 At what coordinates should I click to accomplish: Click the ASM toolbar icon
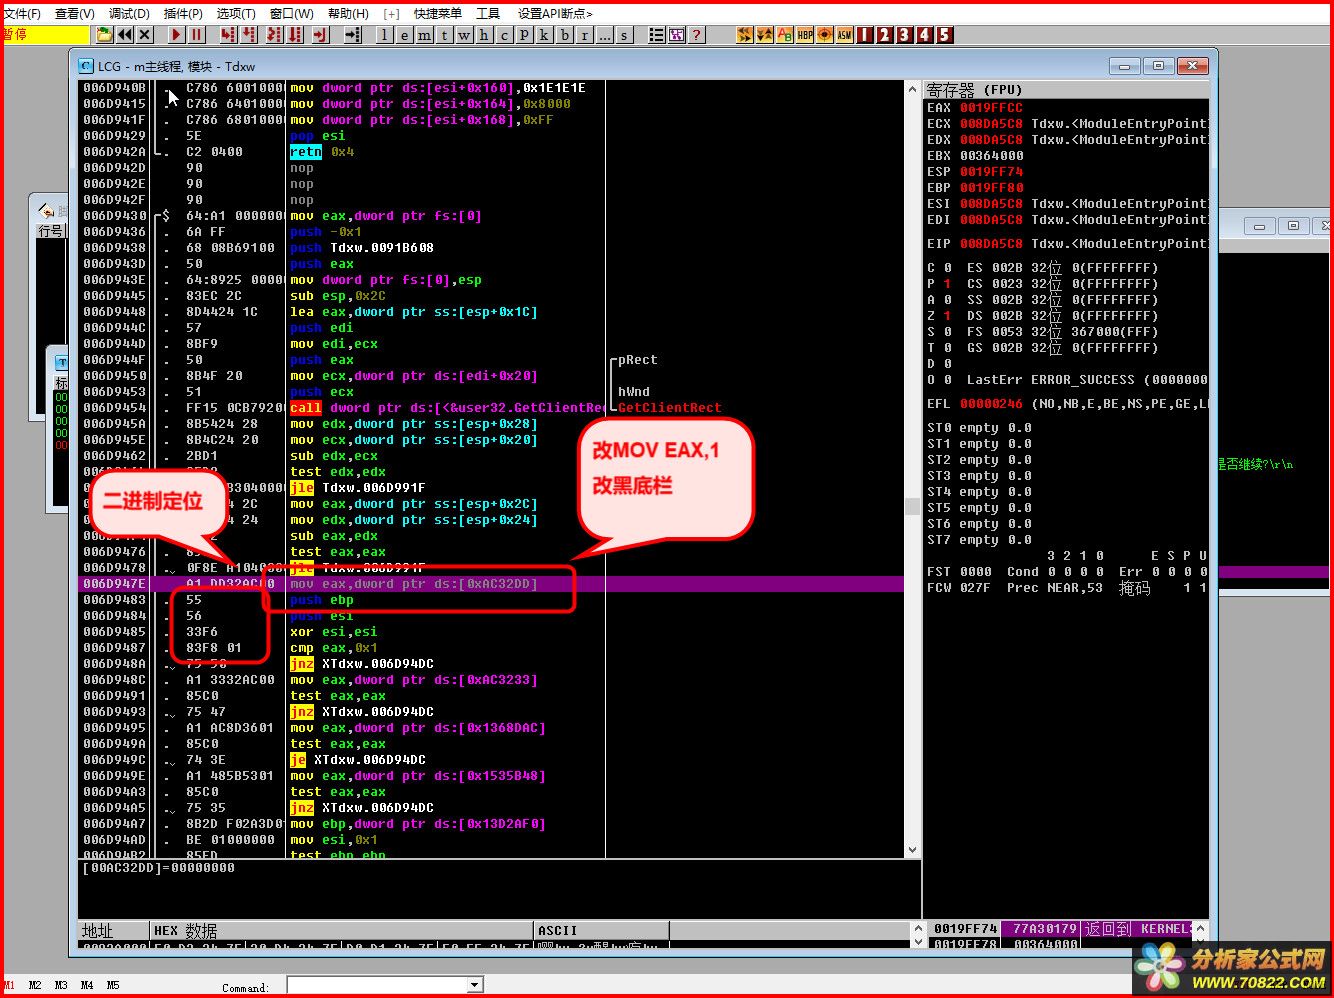[845, 35]
